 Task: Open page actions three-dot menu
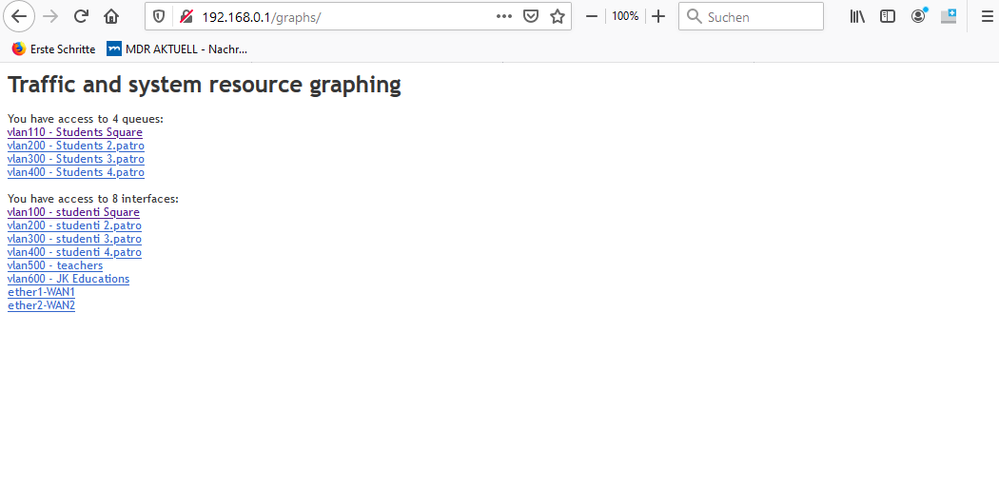click(x=504, y=17)
